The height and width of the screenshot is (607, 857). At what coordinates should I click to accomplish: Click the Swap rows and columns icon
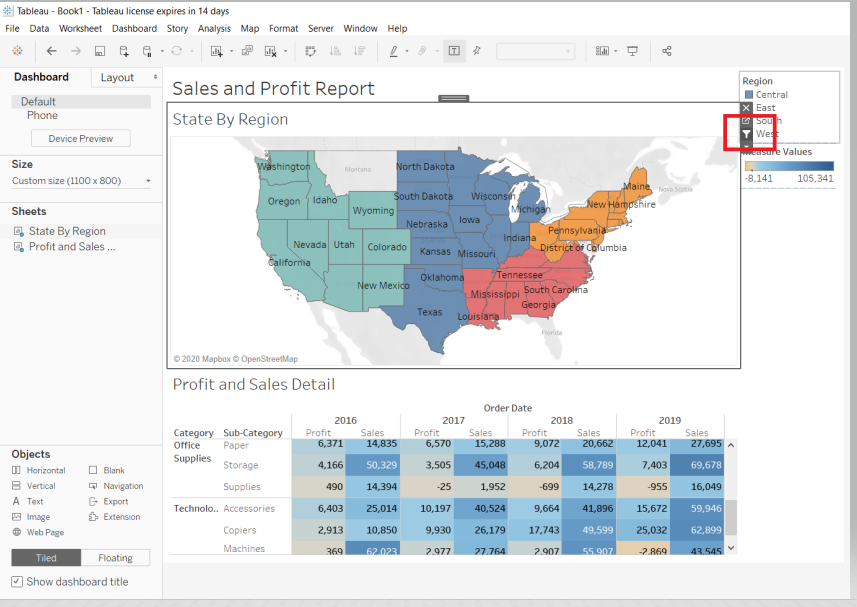pyautogui.click(x=310, y=51)
